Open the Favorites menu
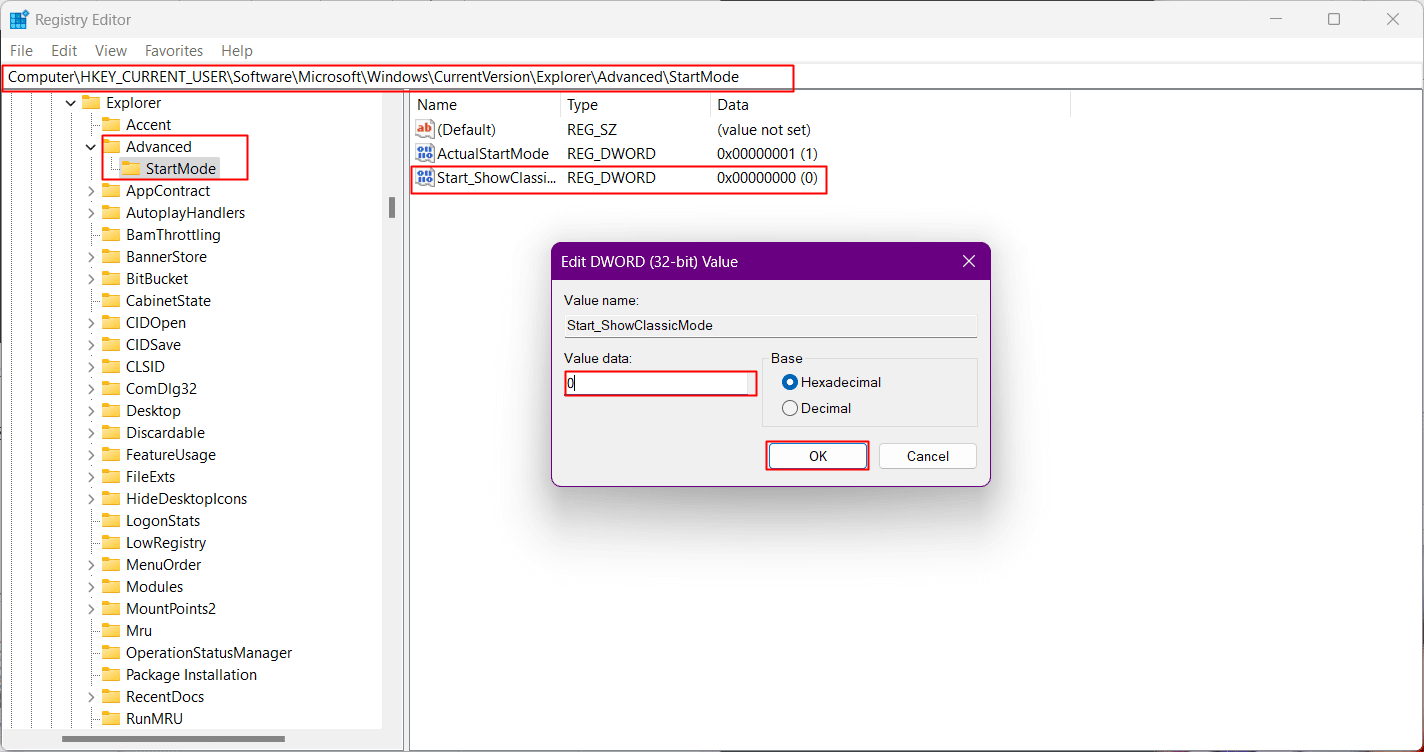This screenshot has height=752, width=1424. (174, 51)
